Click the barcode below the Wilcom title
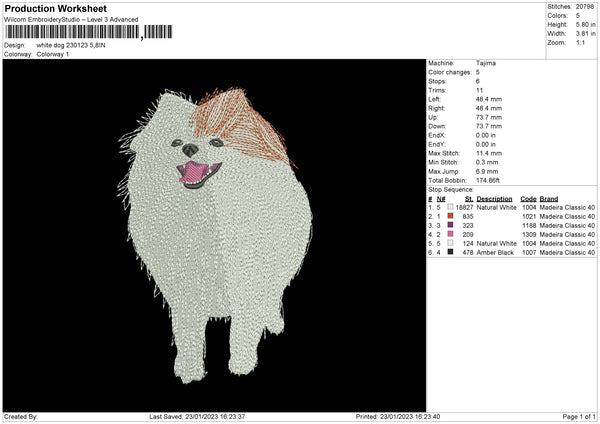The image size is (600, 424). pyautogui.click(x=72, y=34)
